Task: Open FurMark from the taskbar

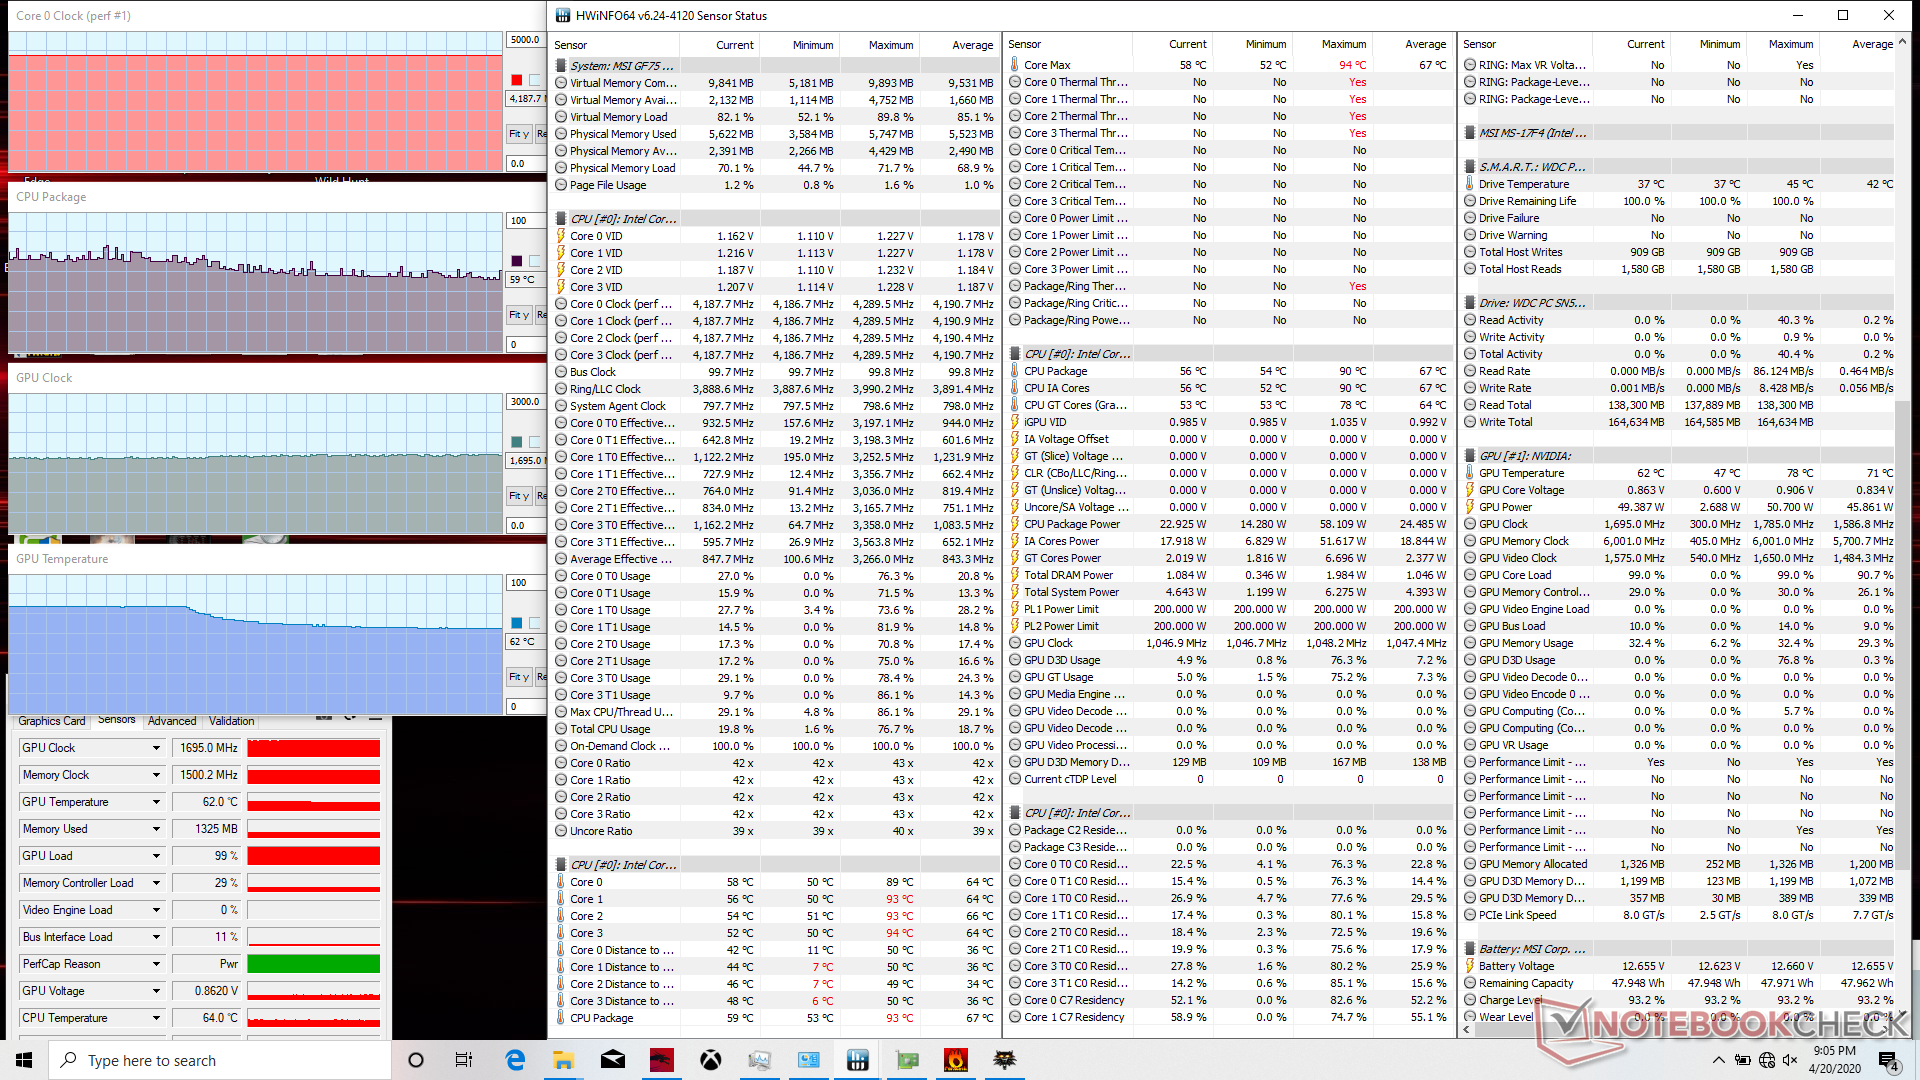Action: coord(955,1060)
